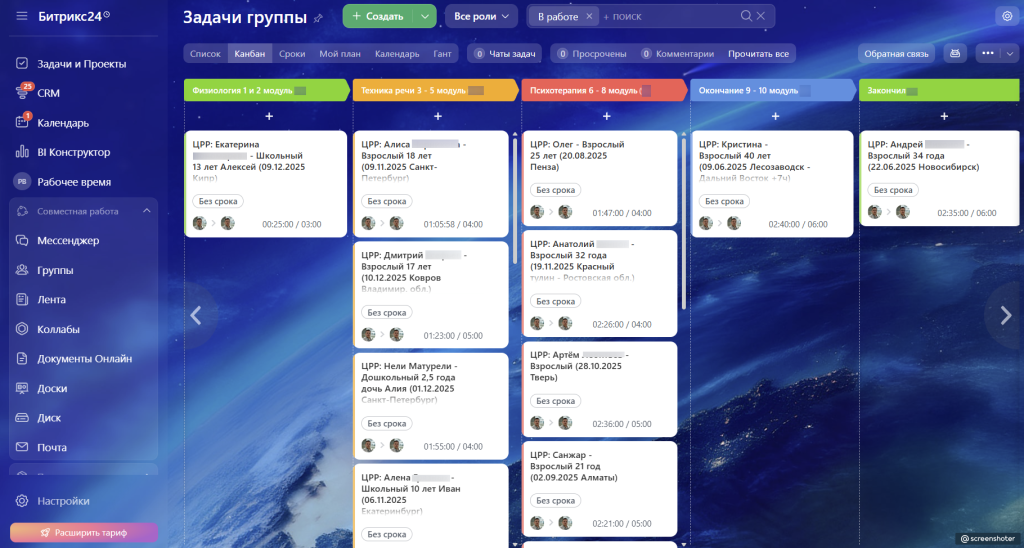The image size is (1024, 548).
Task: Select the Канбан view tab
Action: [x=250, y=54]
